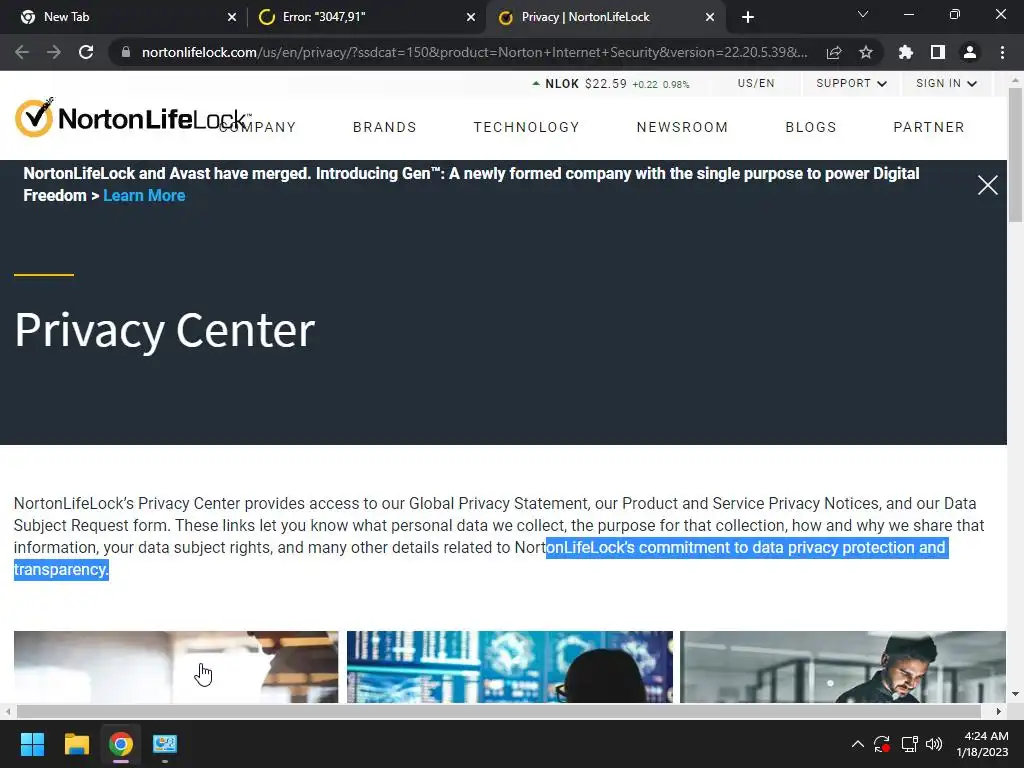Share this page icon
Viewport: 1024px width, 768px height.
(834, 52)
